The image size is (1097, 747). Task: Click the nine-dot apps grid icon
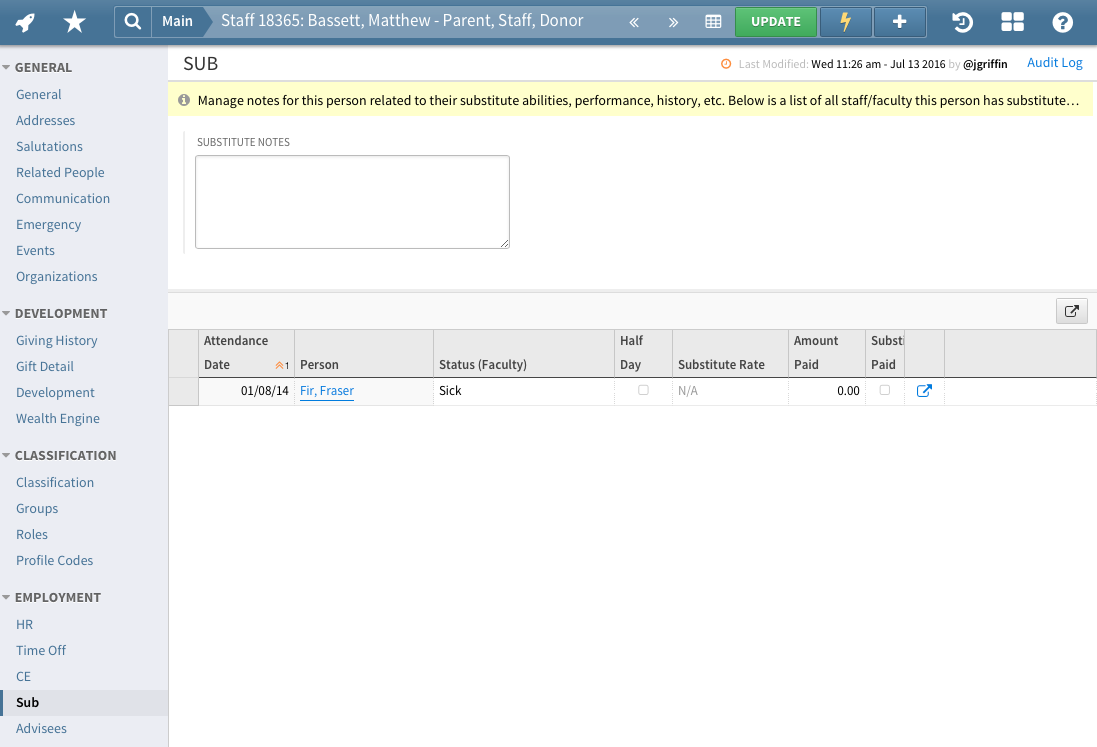[1012, 21]
